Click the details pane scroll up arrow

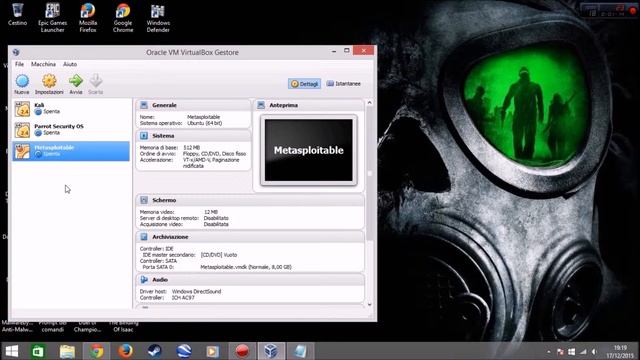pos(369,103)
